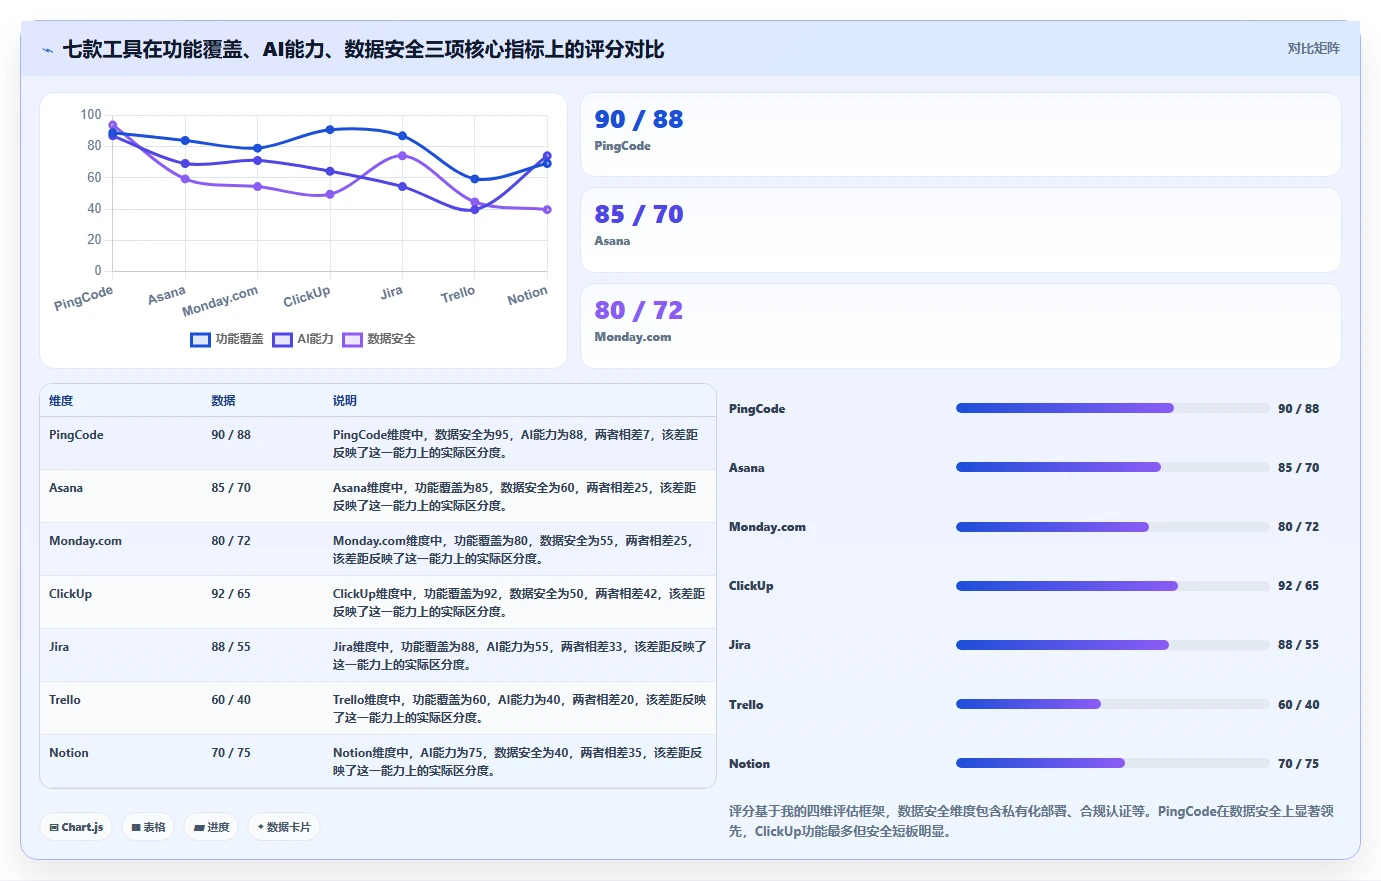Click the 60 / 40 value beside the Trello bar
The width and height of the screenshot is (1381, 881).
click(x=1298, y=705)
